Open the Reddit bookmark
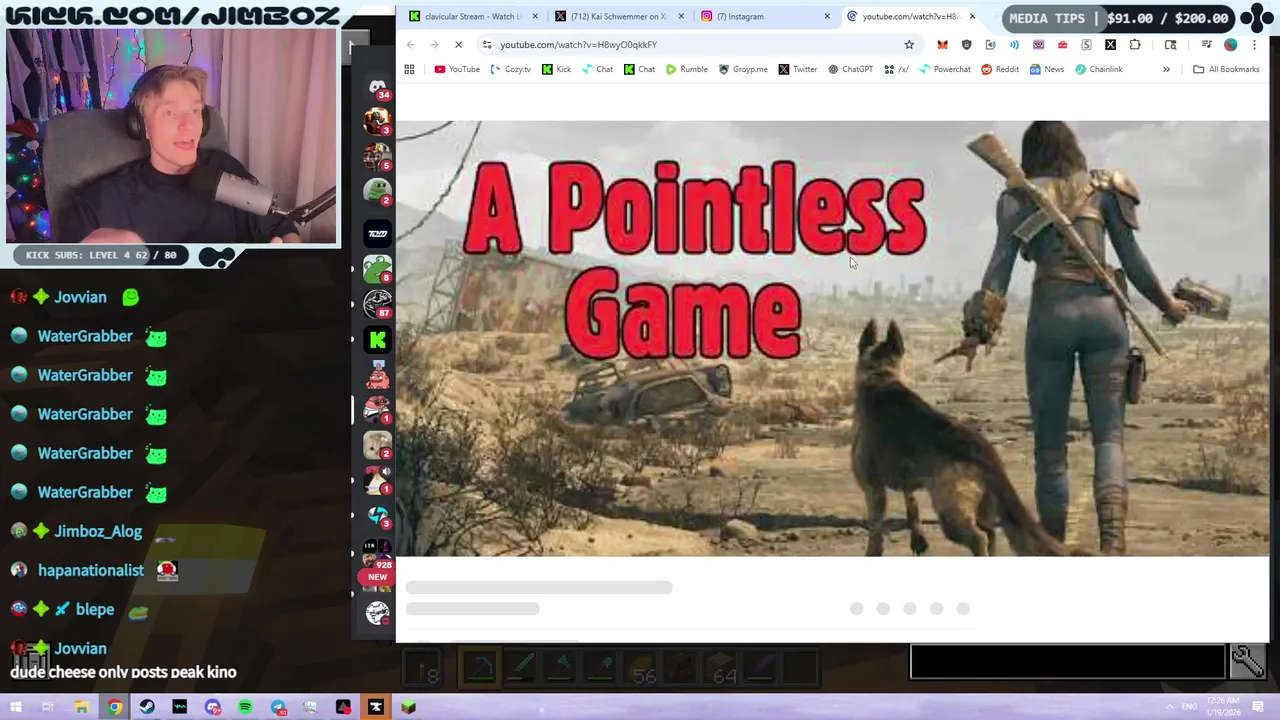 pos(1000,69)
